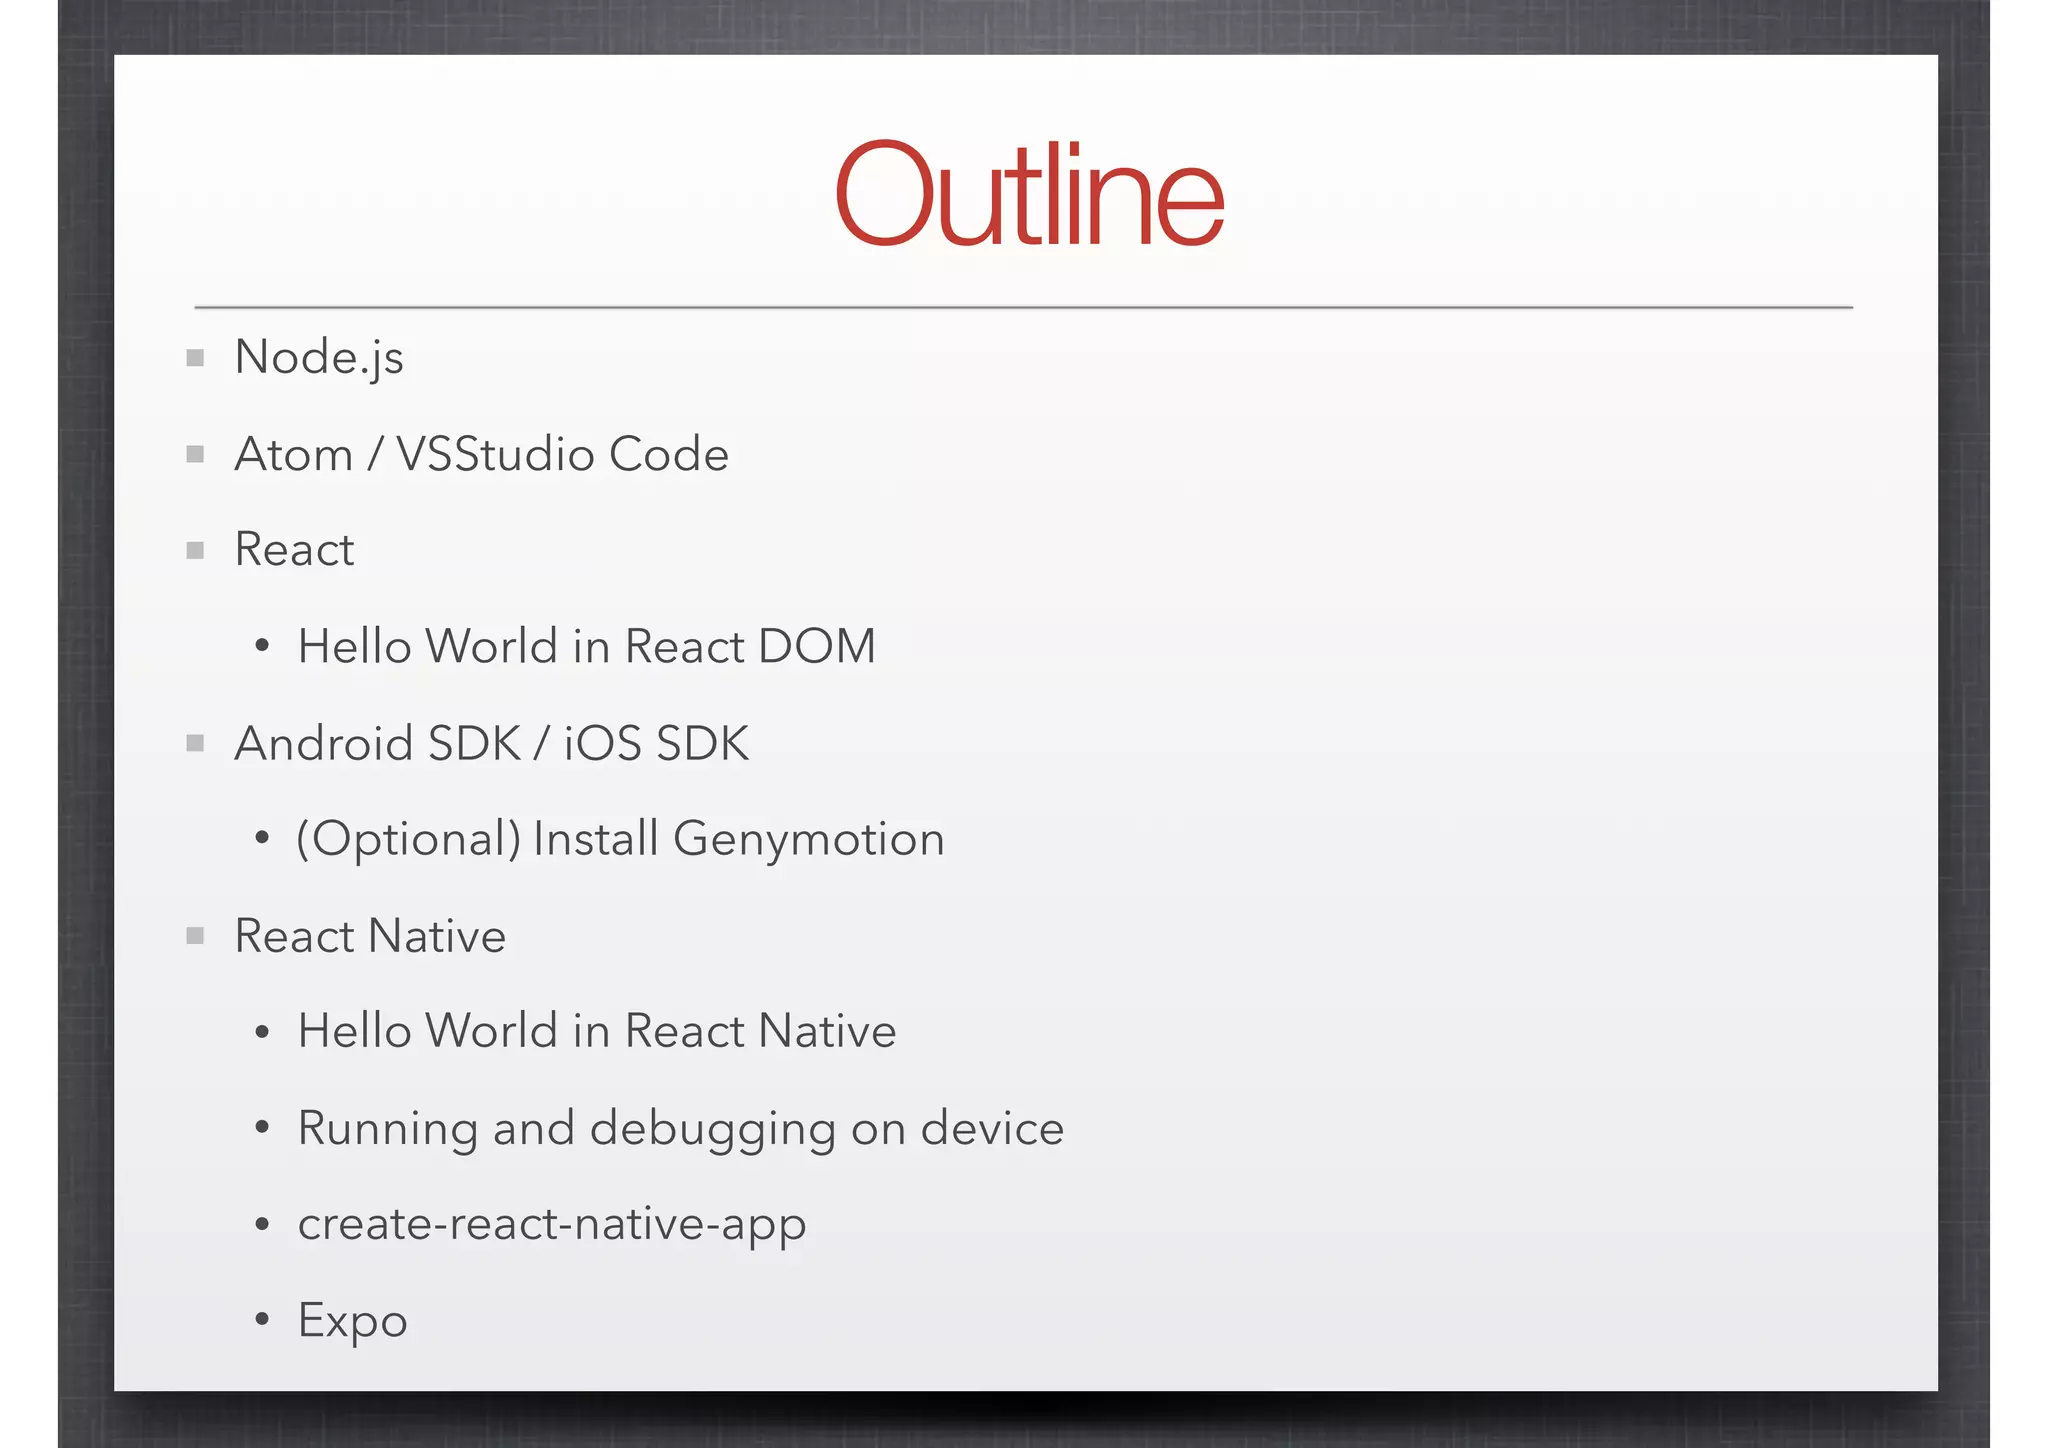Click the React Native bullet heading
The height and width of the screenshot is (1448, 2048).
370,937
